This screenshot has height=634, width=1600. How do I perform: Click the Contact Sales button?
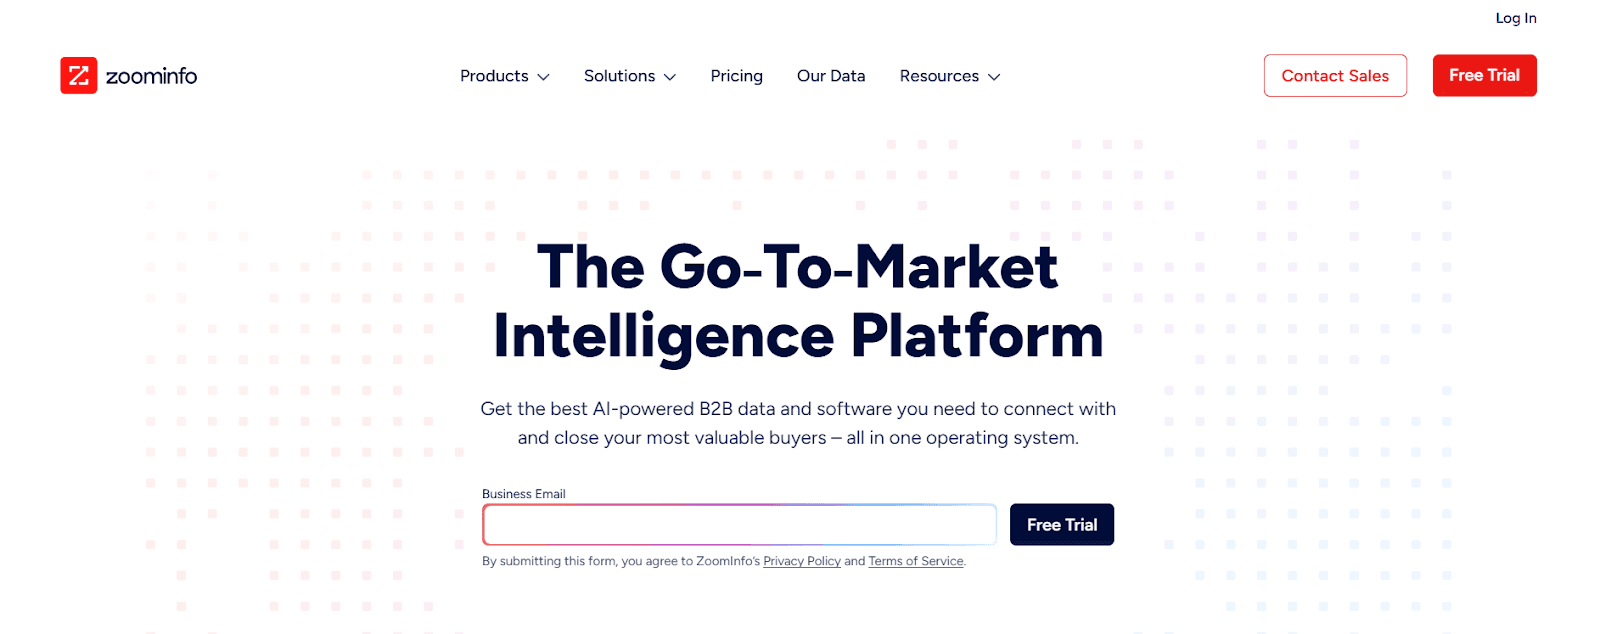1335,75
